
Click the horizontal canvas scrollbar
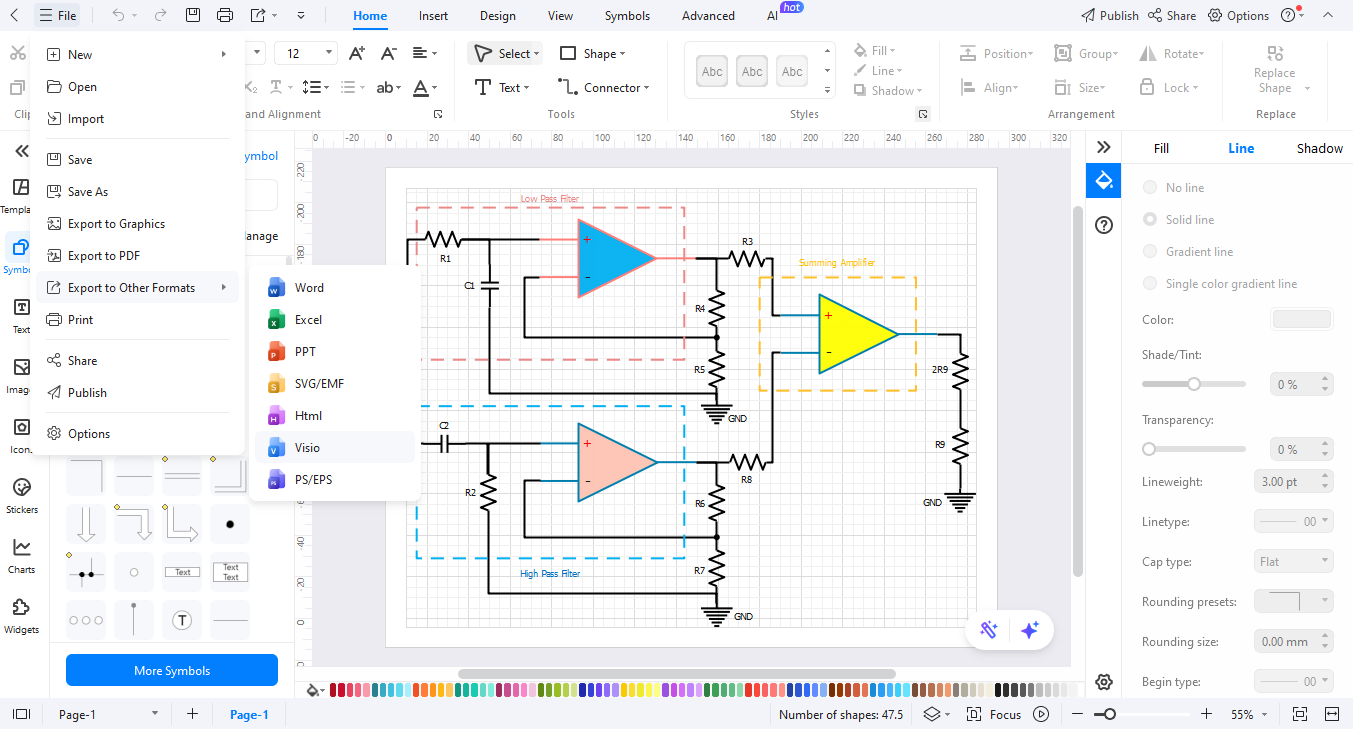[x=676, y=674]
